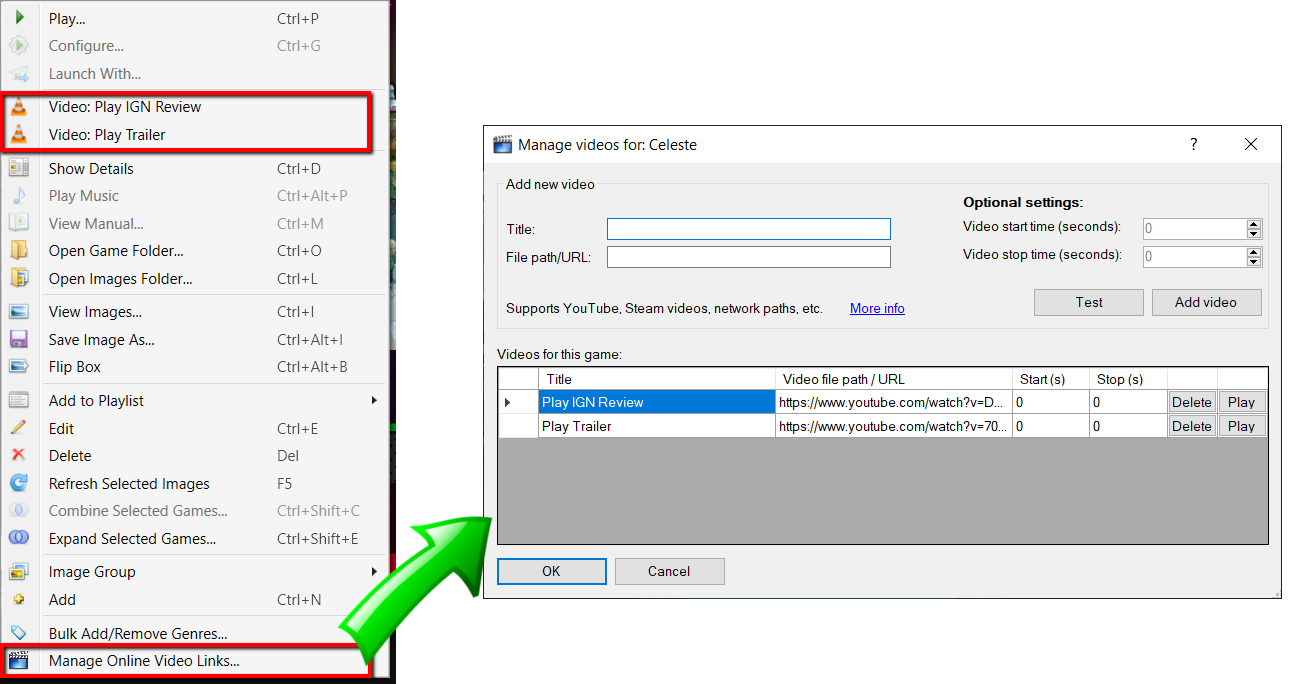Screen dimensions: 1296x684
Task: Click the URL cell of Play Trailer row
Action: coord(894,426)
